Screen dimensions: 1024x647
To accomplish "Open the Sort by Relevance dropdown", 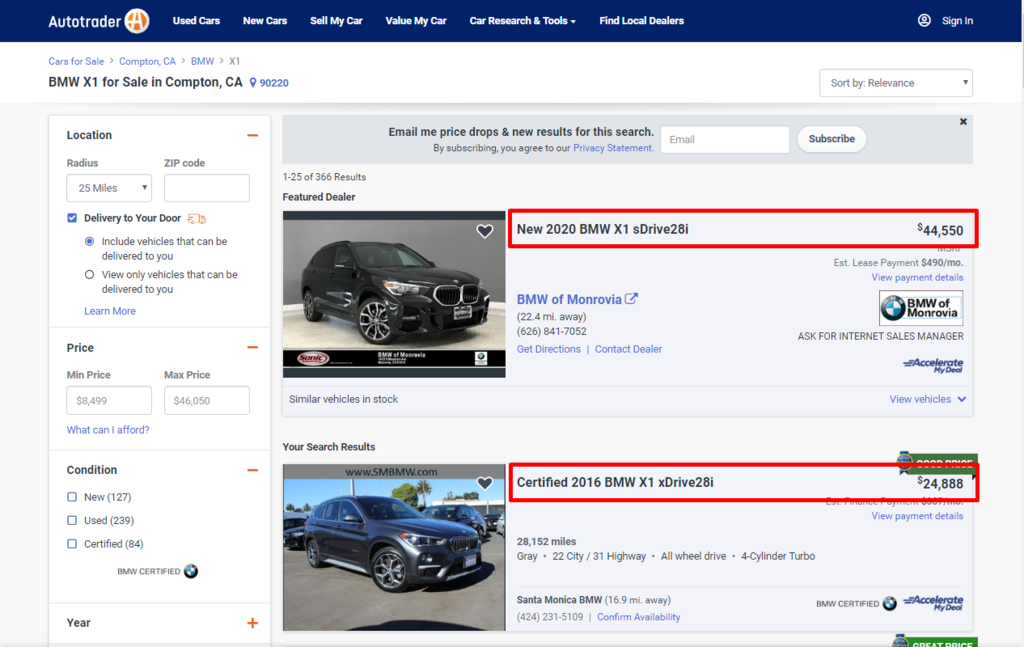I will (895, 82).
